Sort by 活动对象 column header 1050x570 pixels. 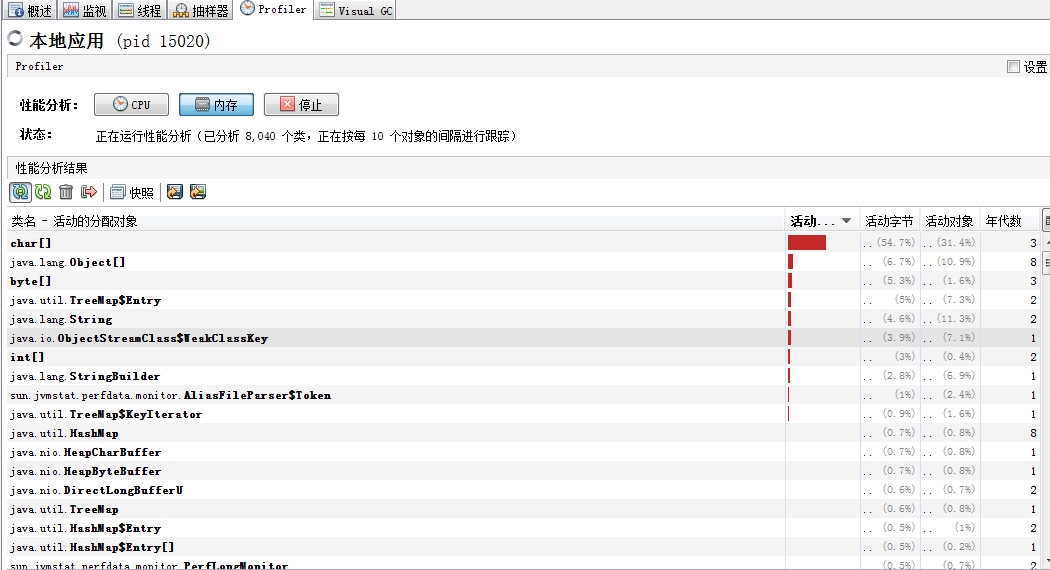(x=950, y=221)
